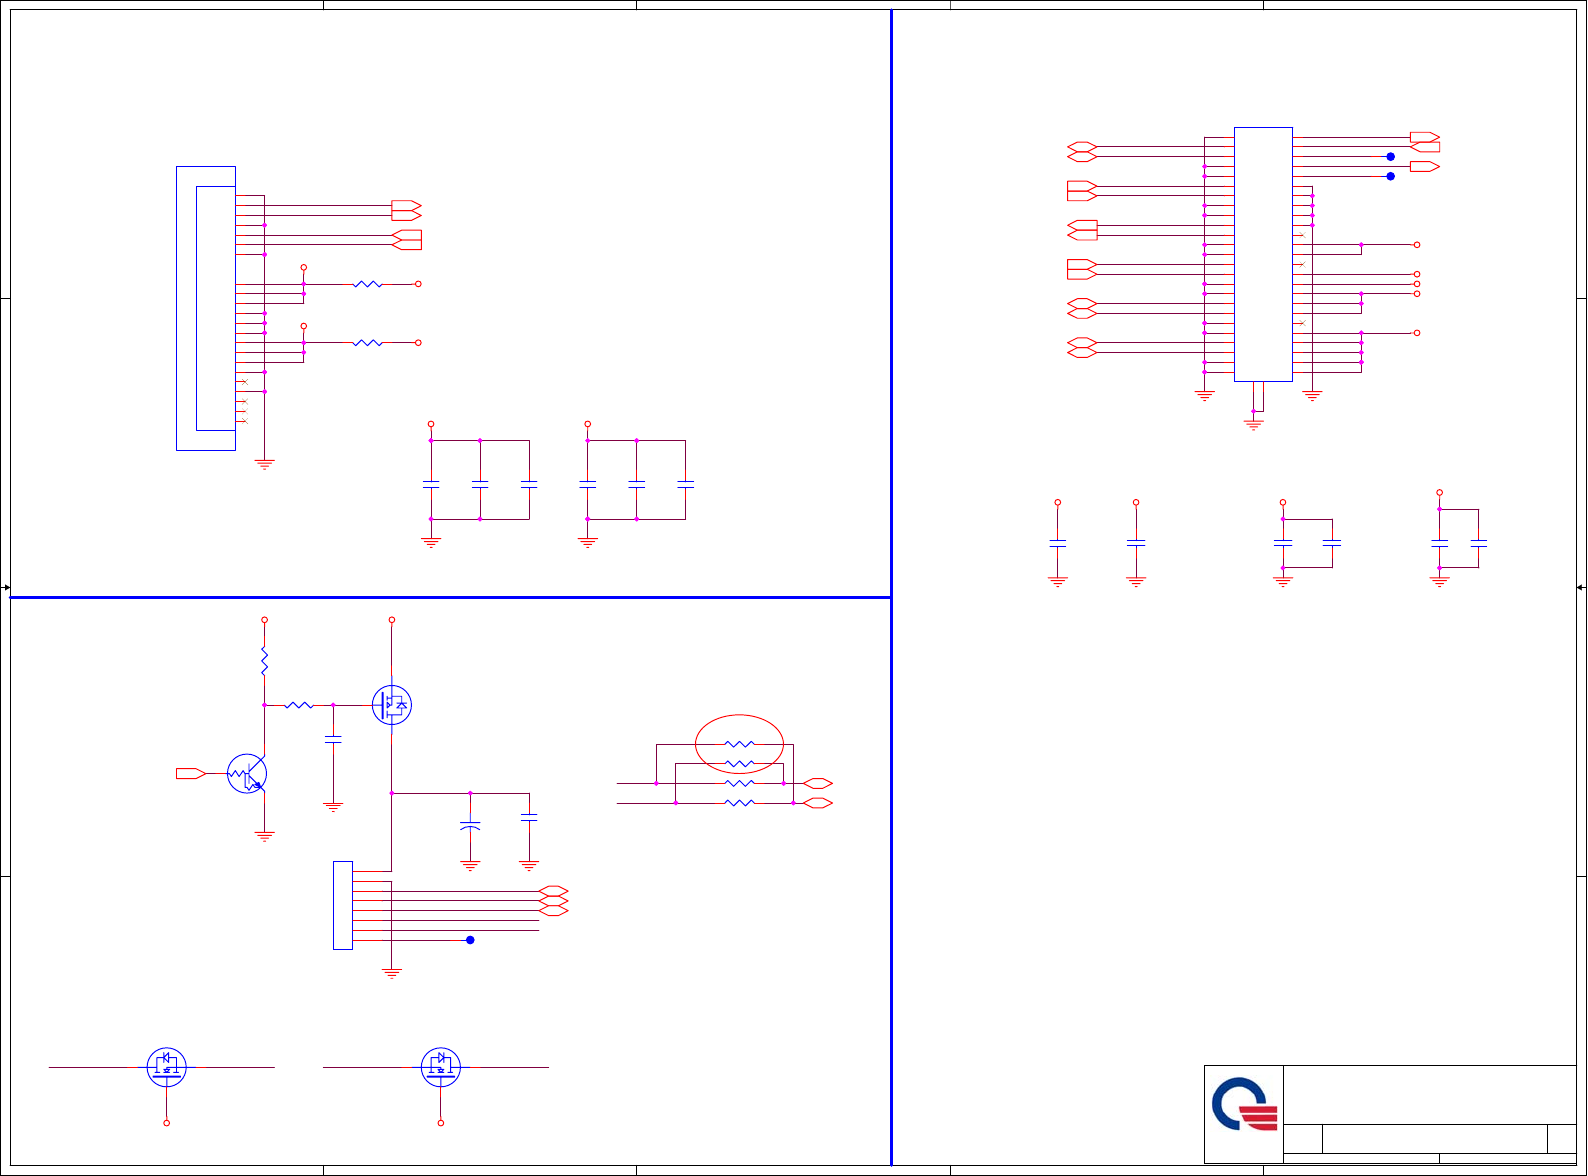The image size is (1588, 1176).
Task: Click the input port feeding the transistor
Action: 191,773
